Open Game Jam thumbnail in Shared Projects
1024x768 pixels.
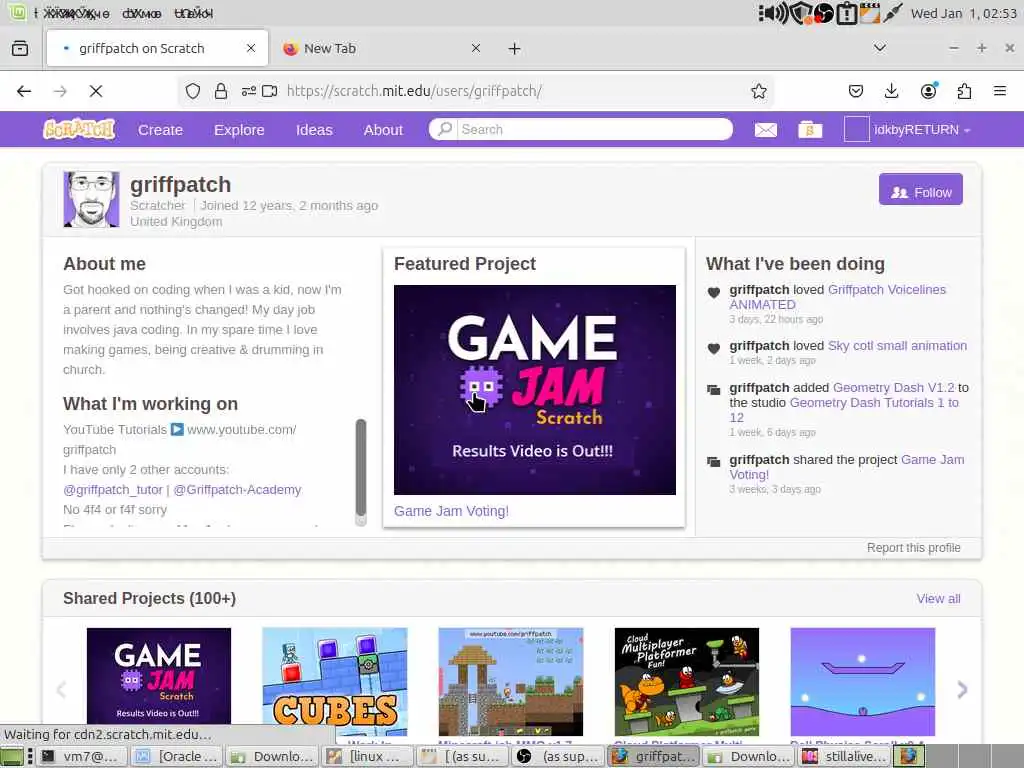159,676
